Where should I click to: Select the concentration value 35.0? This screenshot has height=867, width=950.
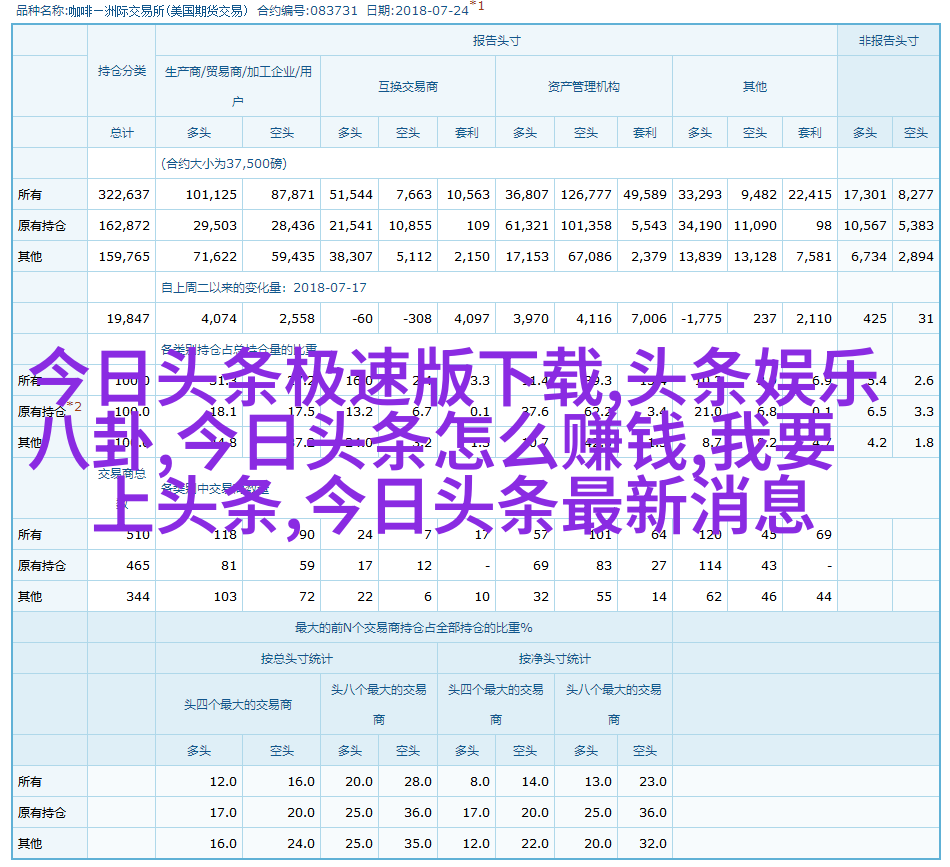click(x=417, y=843)
